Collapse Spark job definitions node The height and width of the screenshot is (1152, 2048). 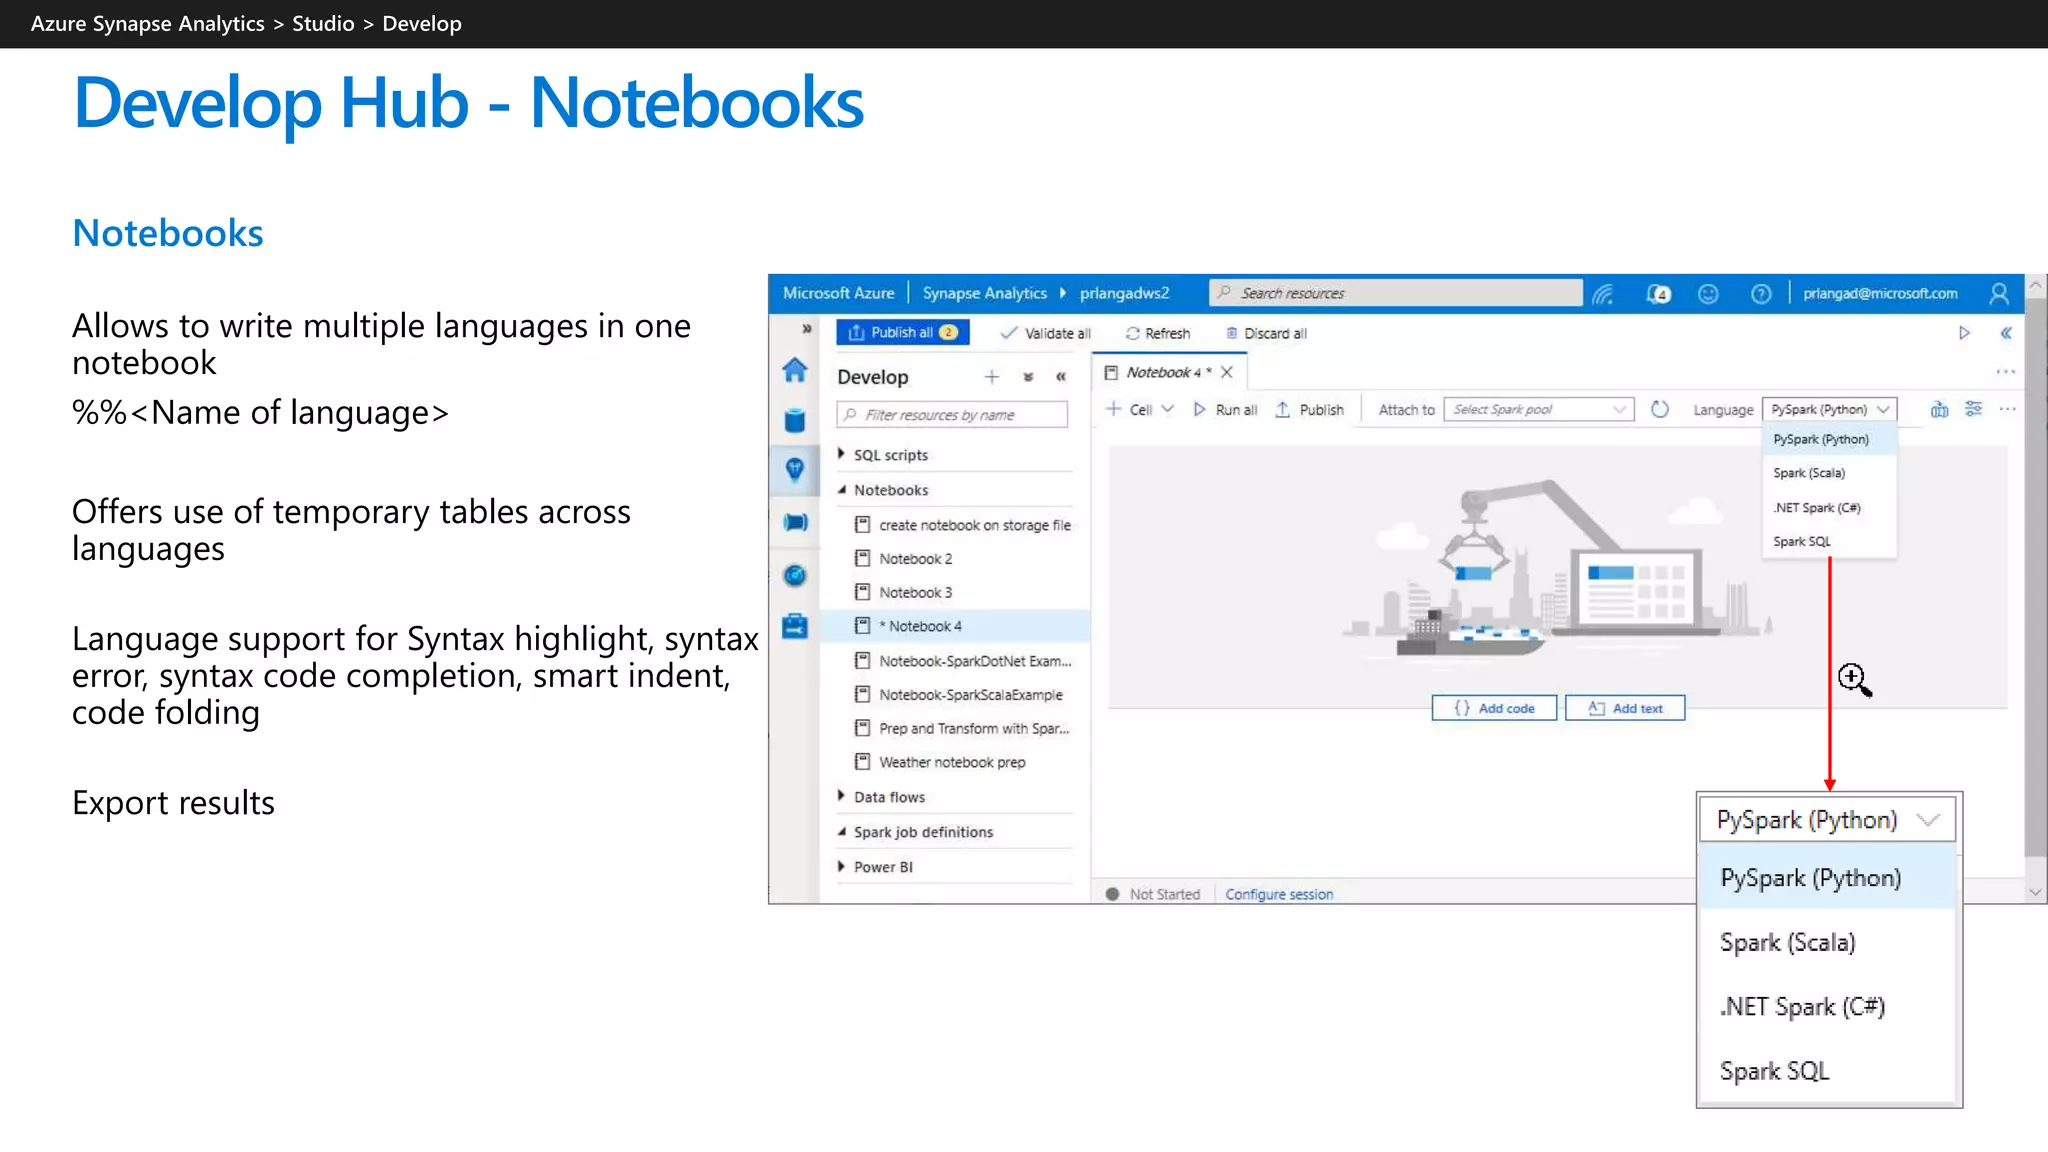(842, 831)
